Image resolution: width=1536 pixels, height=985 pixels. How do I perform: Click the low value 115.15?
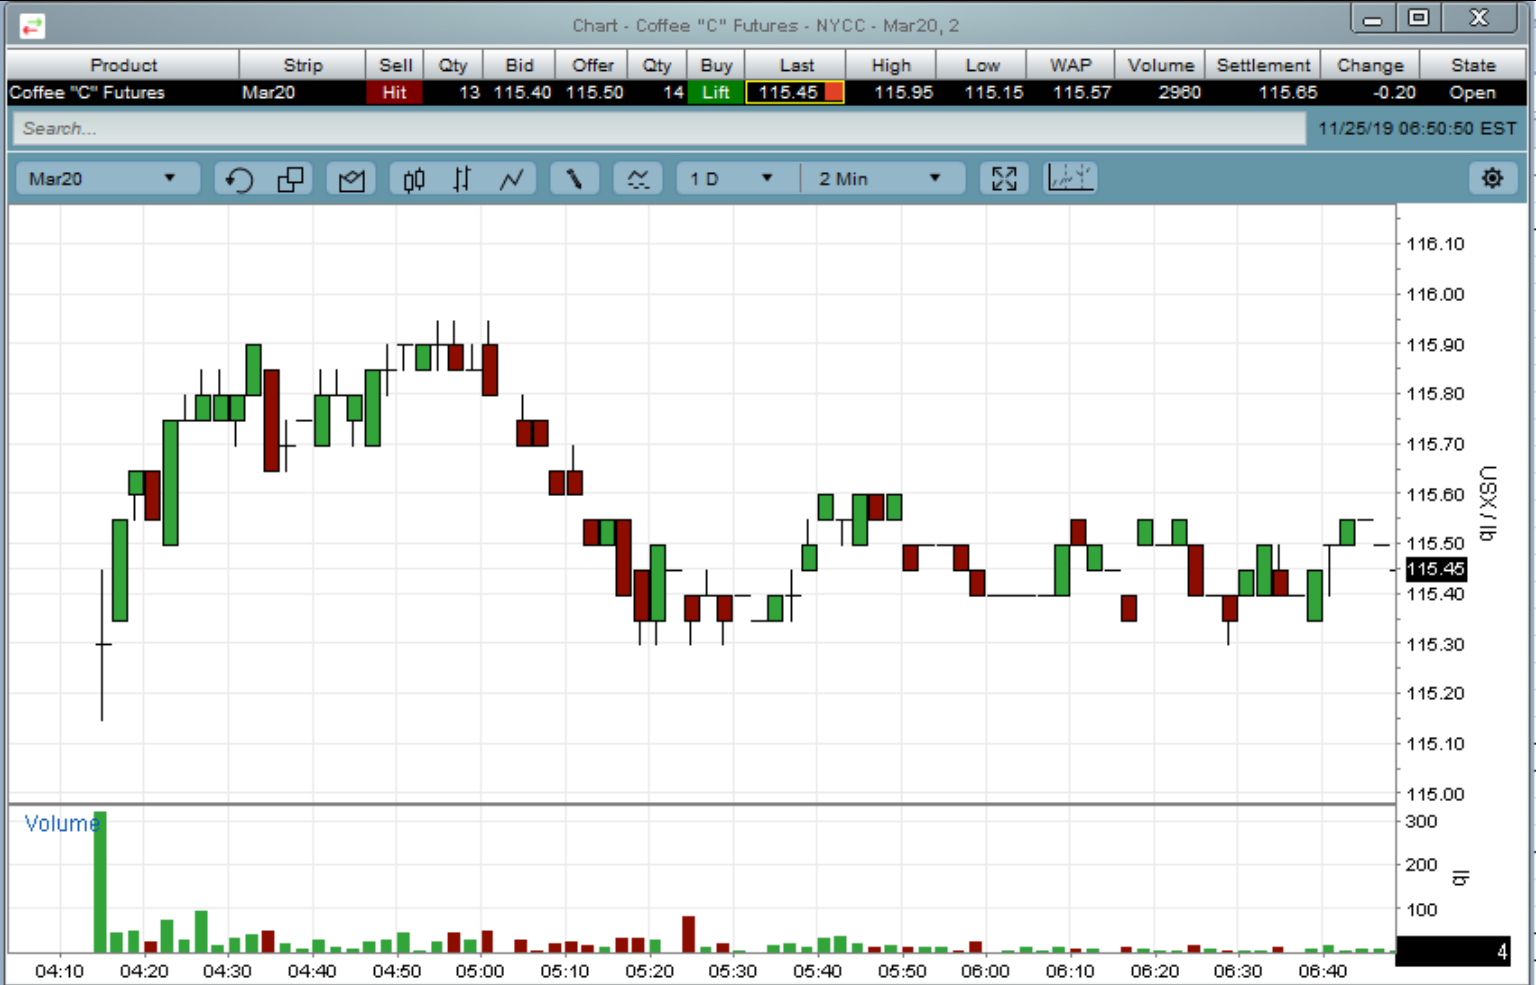tap(993, 92)
